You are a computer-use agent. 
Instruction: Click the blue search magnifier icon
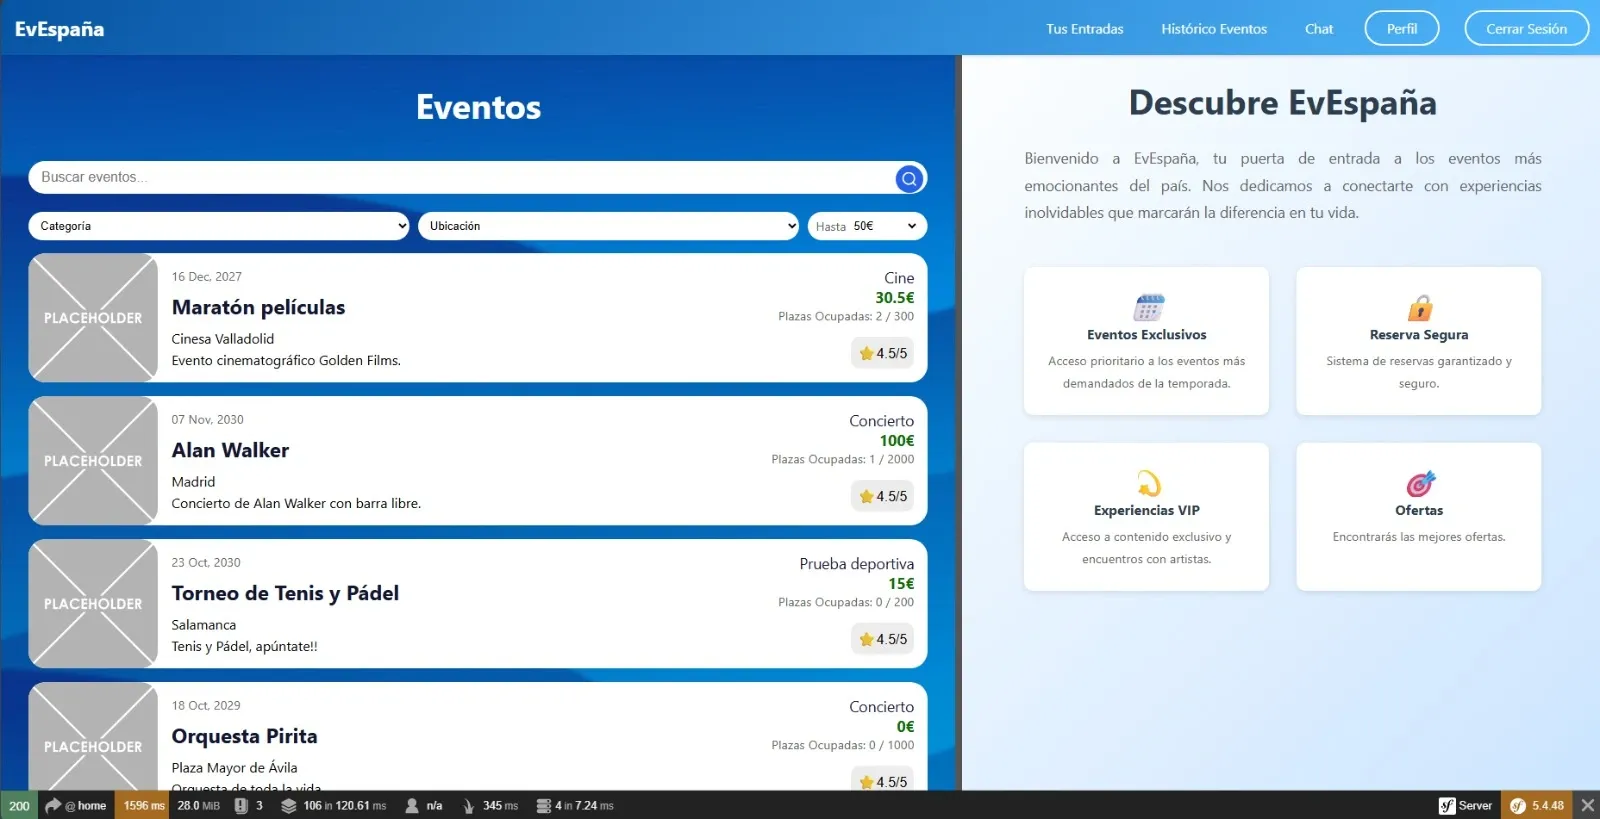click(x=909, y=178)
